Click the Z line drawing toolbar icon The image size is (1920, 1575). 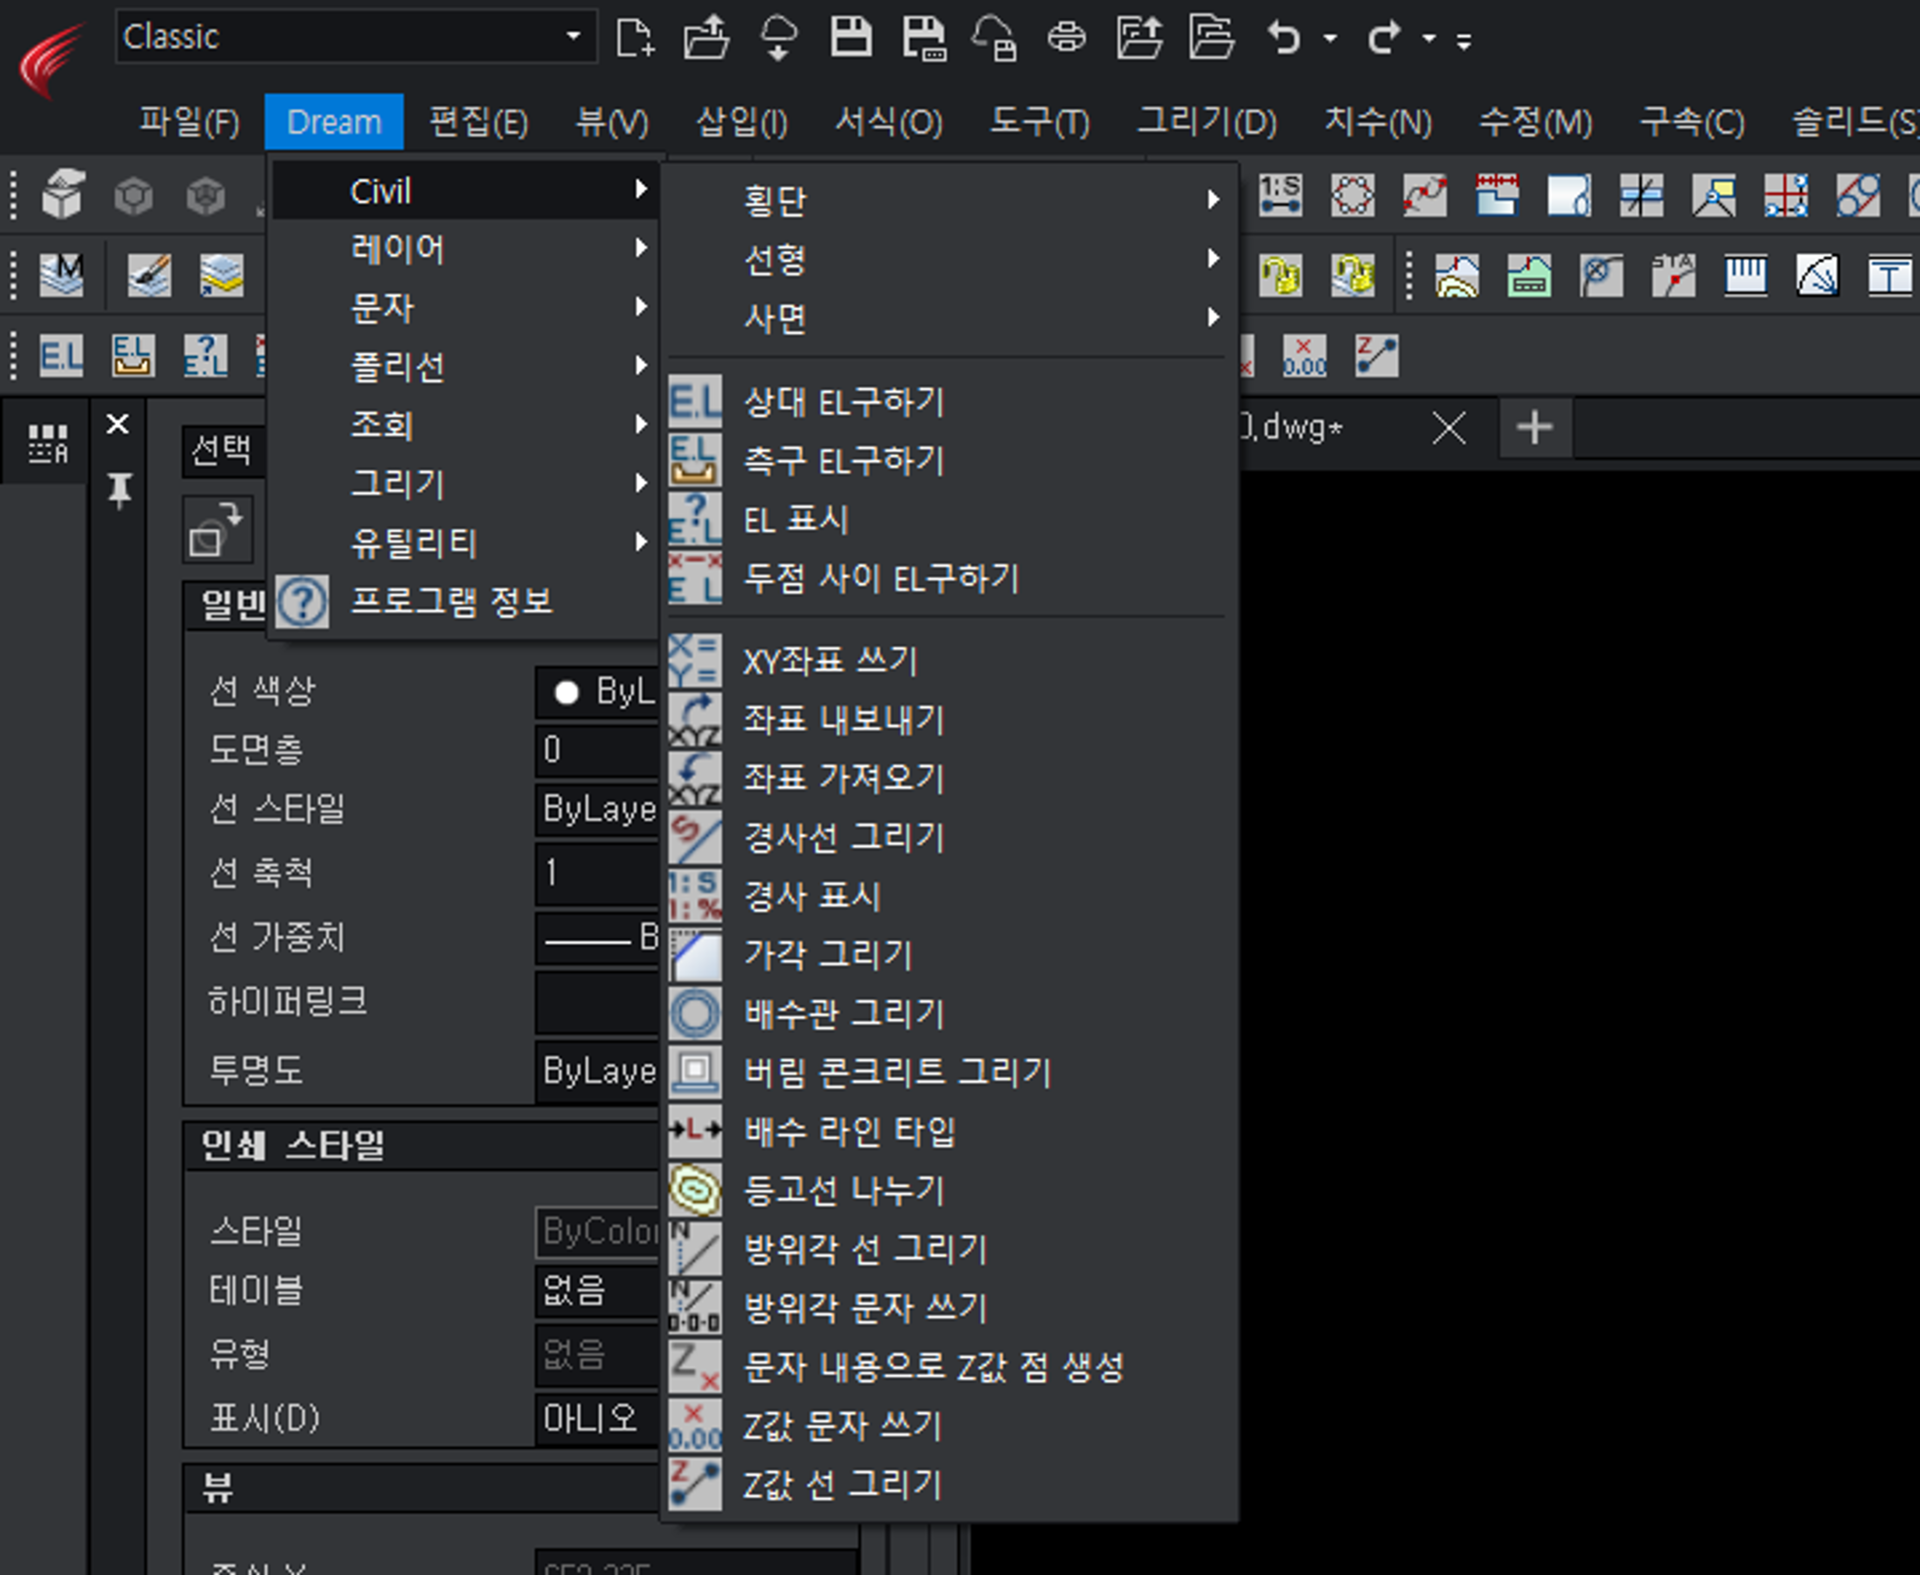(x=1377, y=356)
